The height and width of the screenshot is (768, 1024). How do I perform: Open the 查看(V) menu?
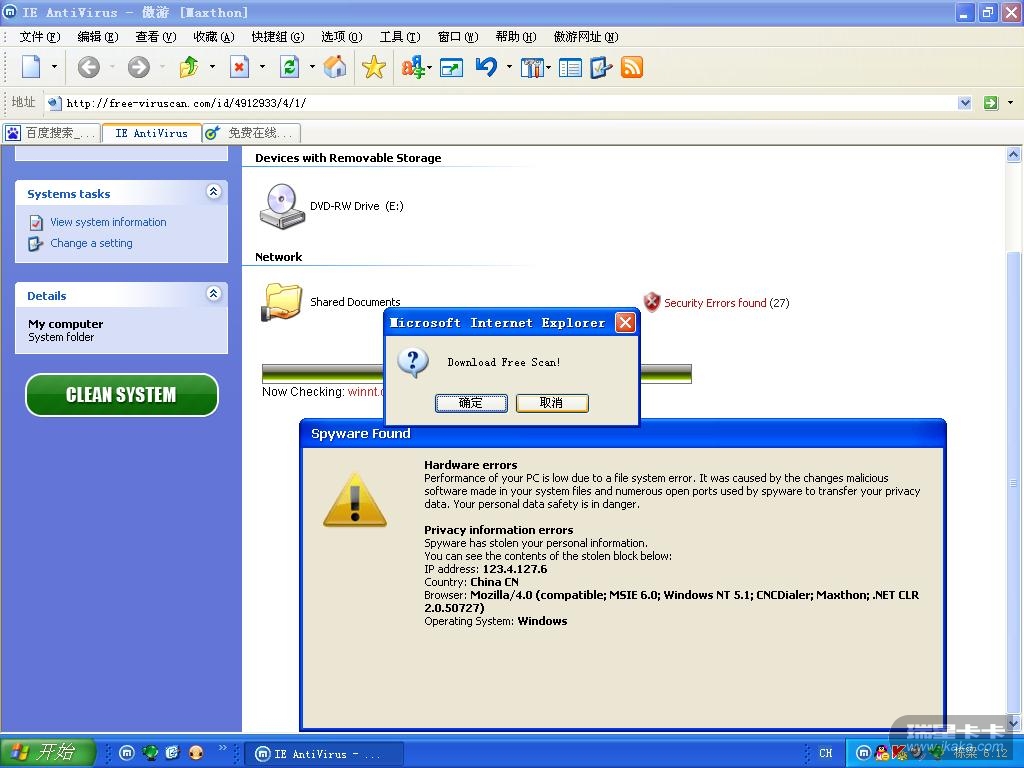click(x=156, y=37)
